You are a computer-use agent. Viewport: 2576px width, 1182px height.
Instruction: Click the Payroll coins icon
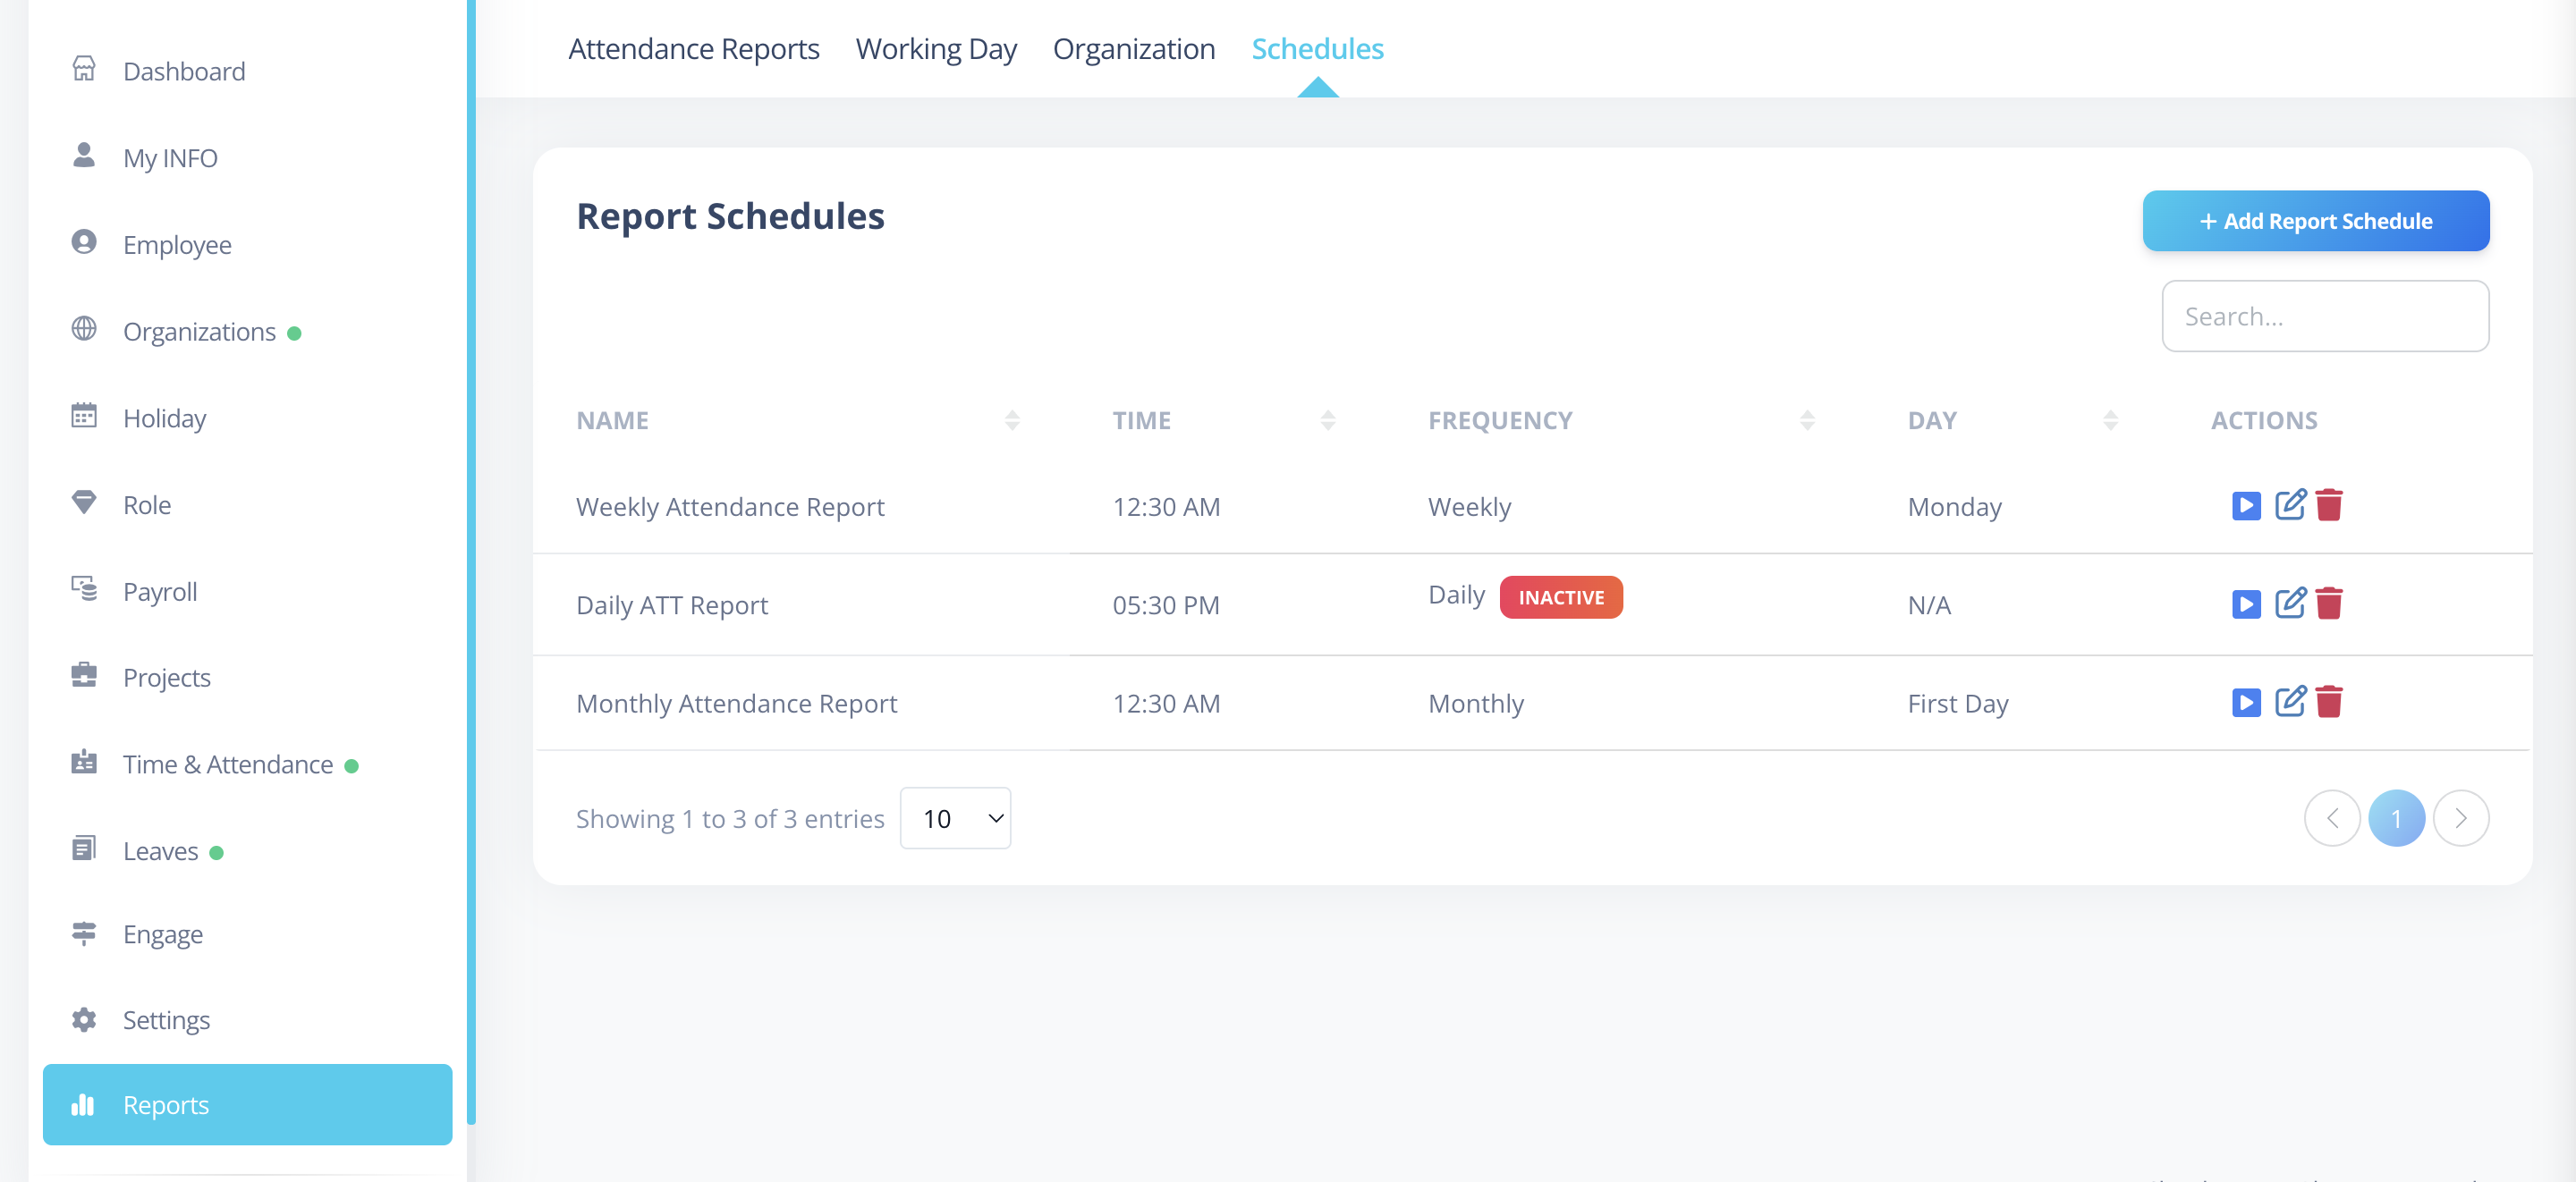84,588
